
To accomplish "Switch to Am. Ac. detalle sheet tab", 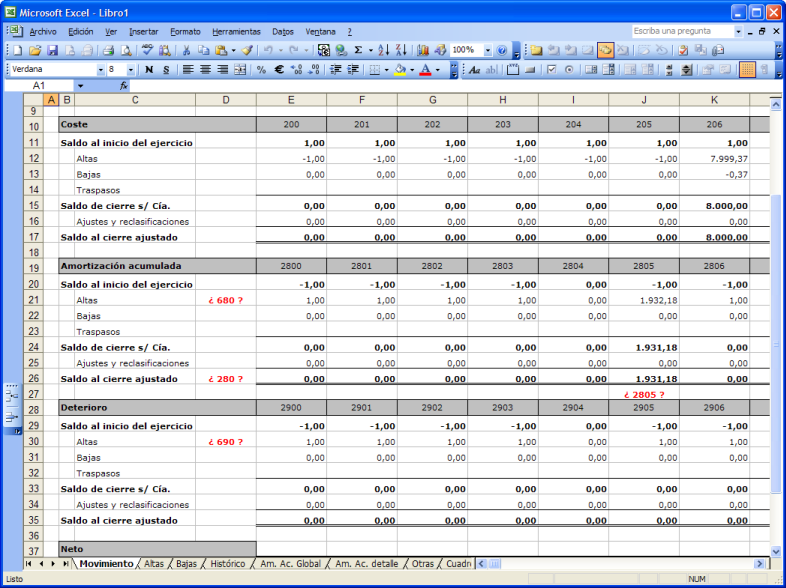I will (x=366, y=564).
